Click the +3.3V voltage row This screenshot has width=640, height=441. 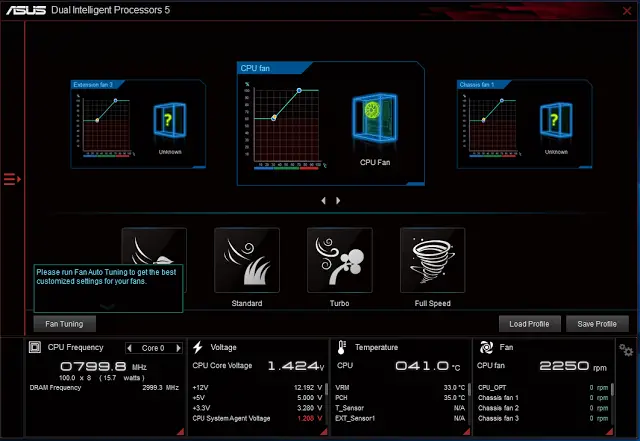click(x=257, y=408)
